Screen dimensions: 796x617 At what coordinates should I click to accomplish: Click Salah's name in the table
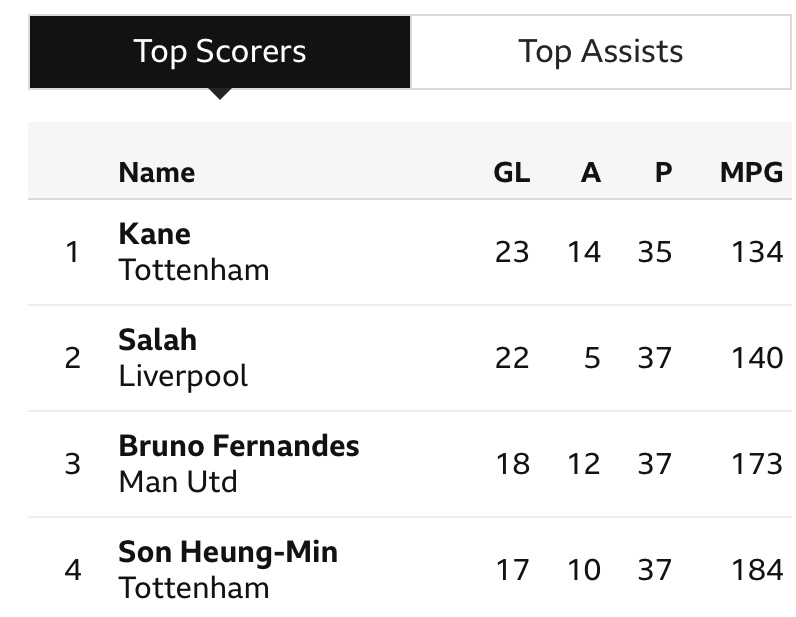(157, 339)
